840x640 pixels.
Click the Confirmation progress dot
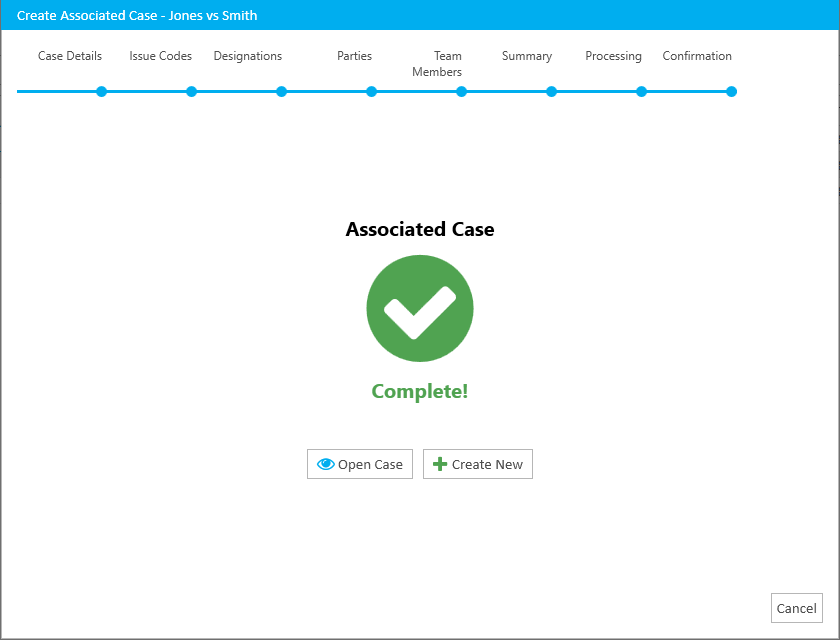[x=731, y=92]
